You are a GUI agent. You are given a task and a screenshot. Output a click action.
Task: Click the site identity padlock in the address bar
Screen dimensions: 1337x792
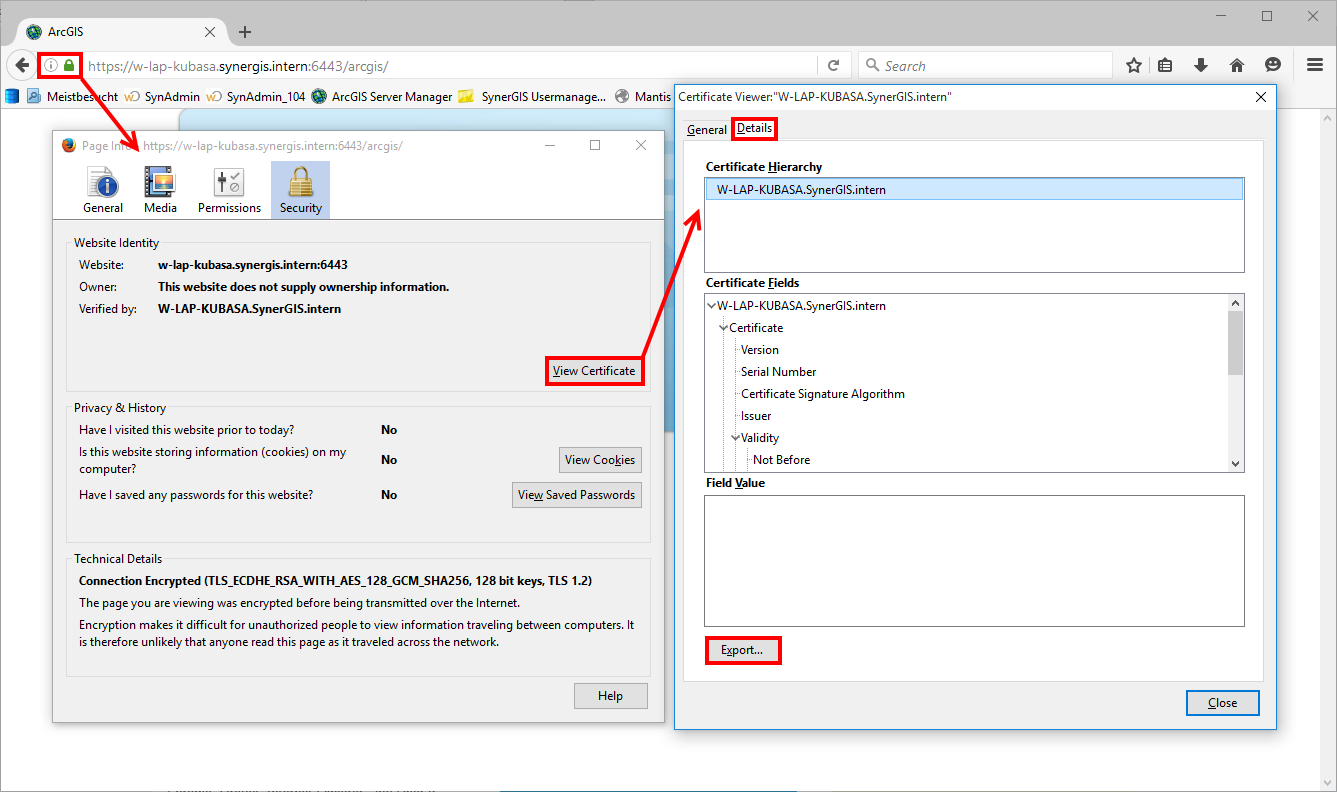coord(69,64)
